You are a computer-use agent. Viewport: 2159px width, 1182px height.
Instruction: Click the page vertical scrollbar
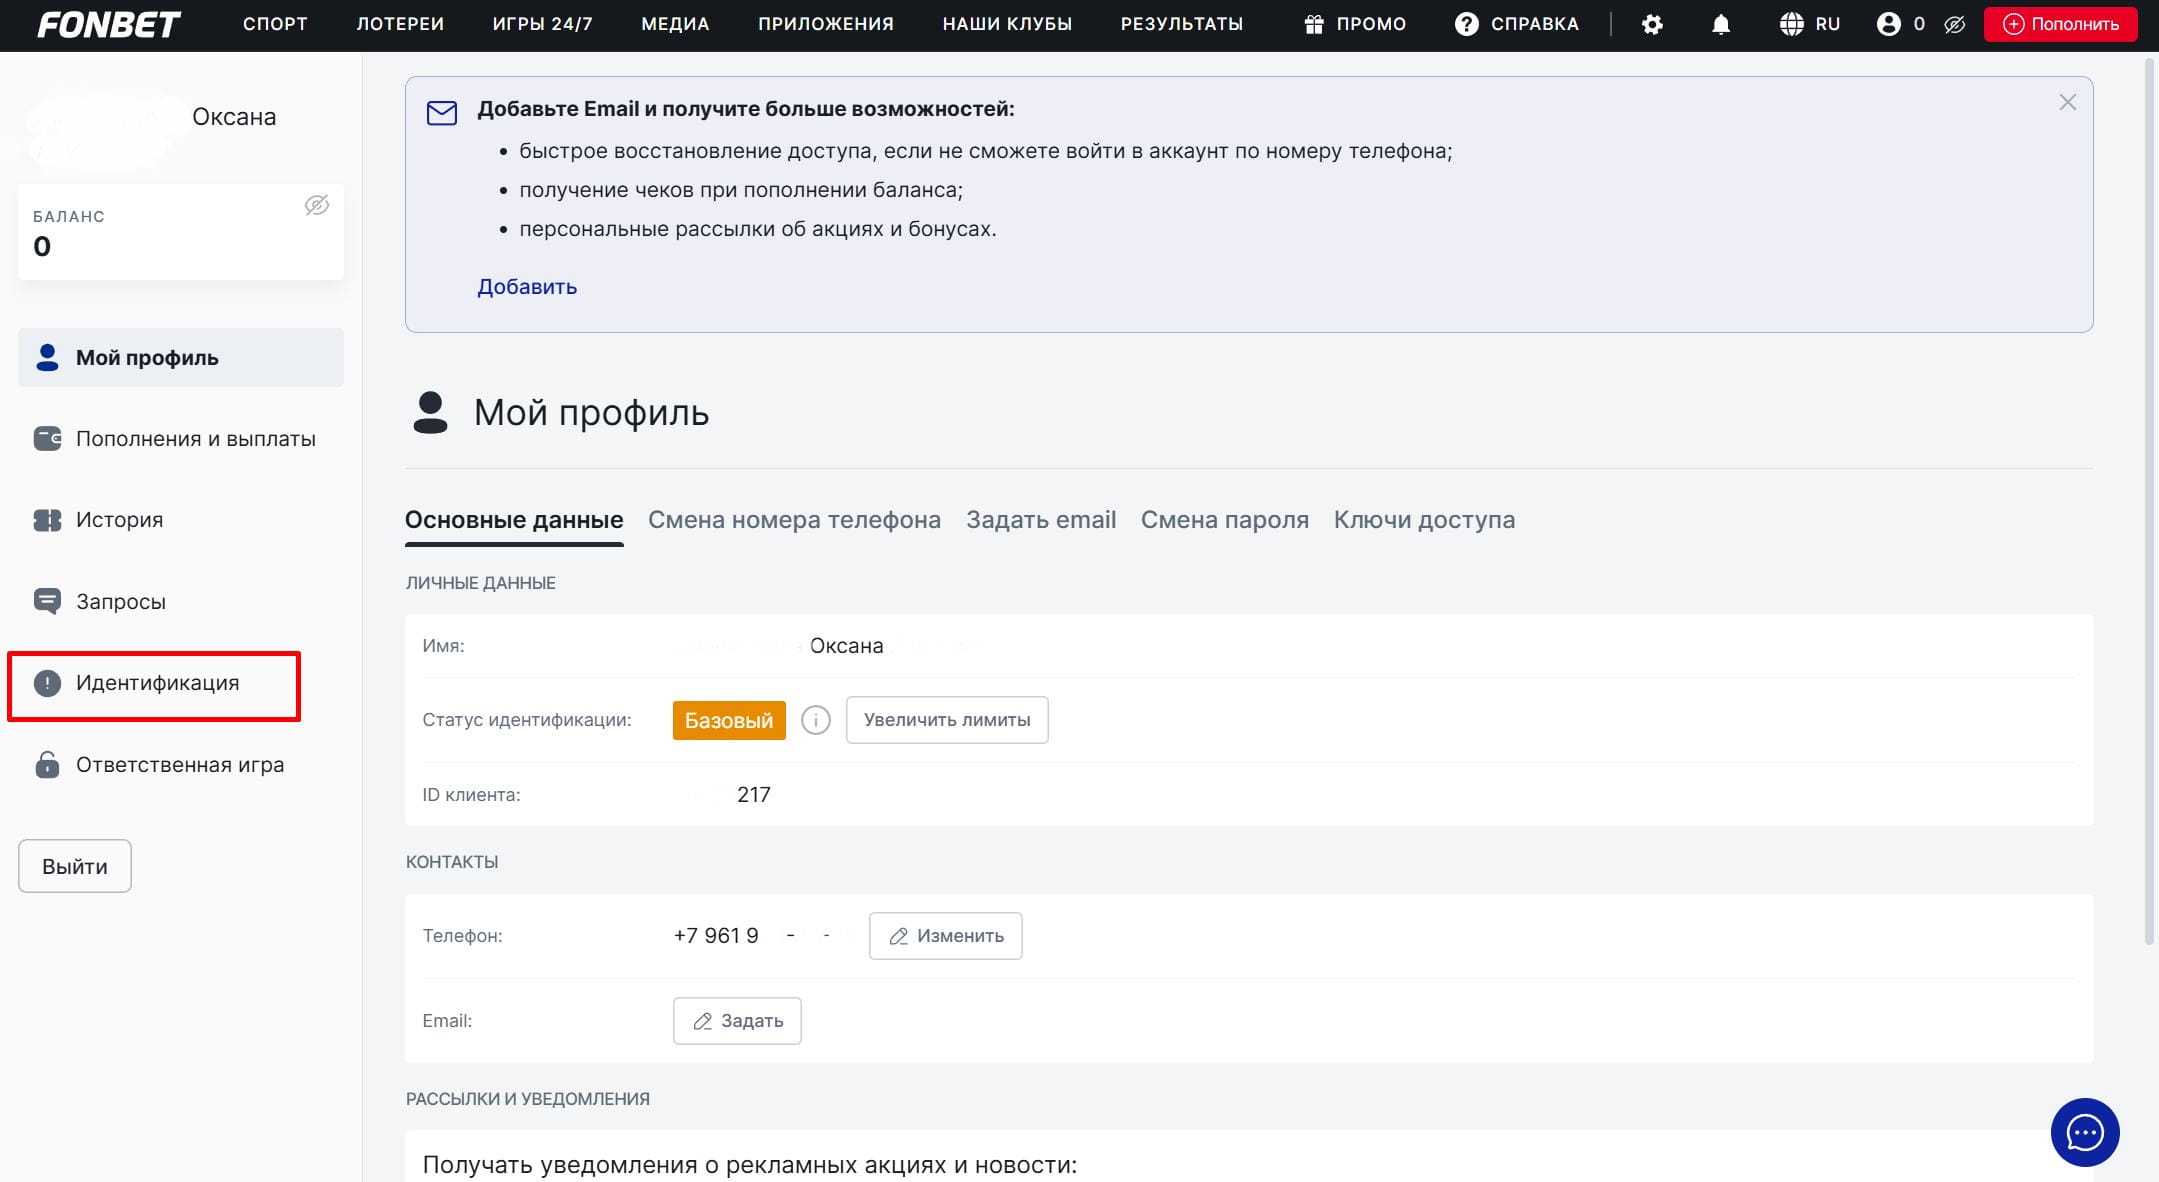click(x=2149, y=500)
